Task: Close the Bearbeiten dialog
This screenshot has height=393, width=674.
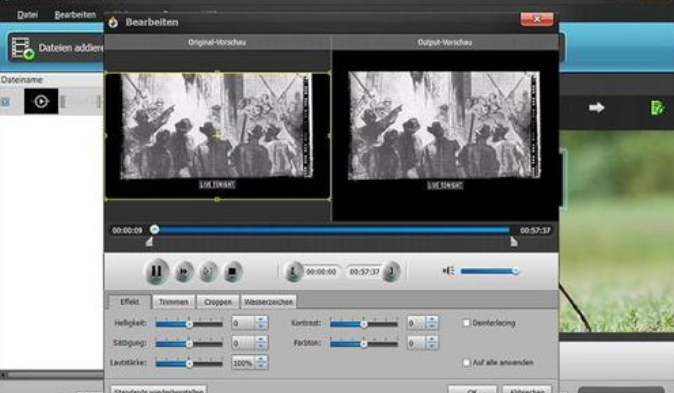Action: 536,19
